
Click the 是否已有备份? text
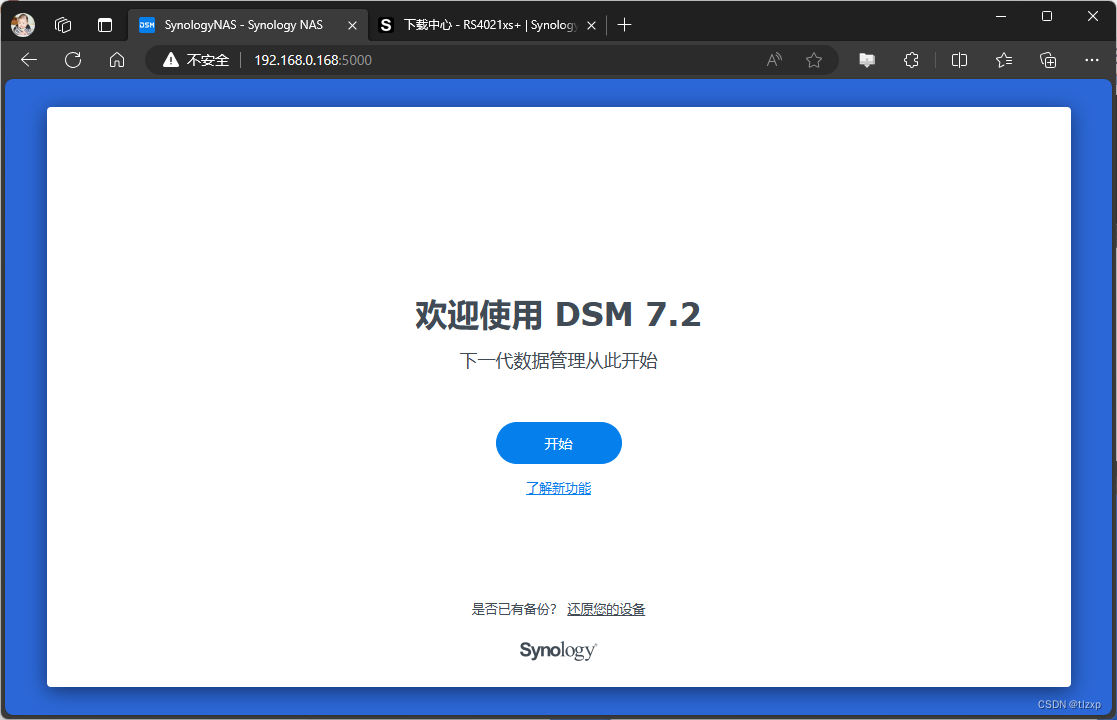514,609
